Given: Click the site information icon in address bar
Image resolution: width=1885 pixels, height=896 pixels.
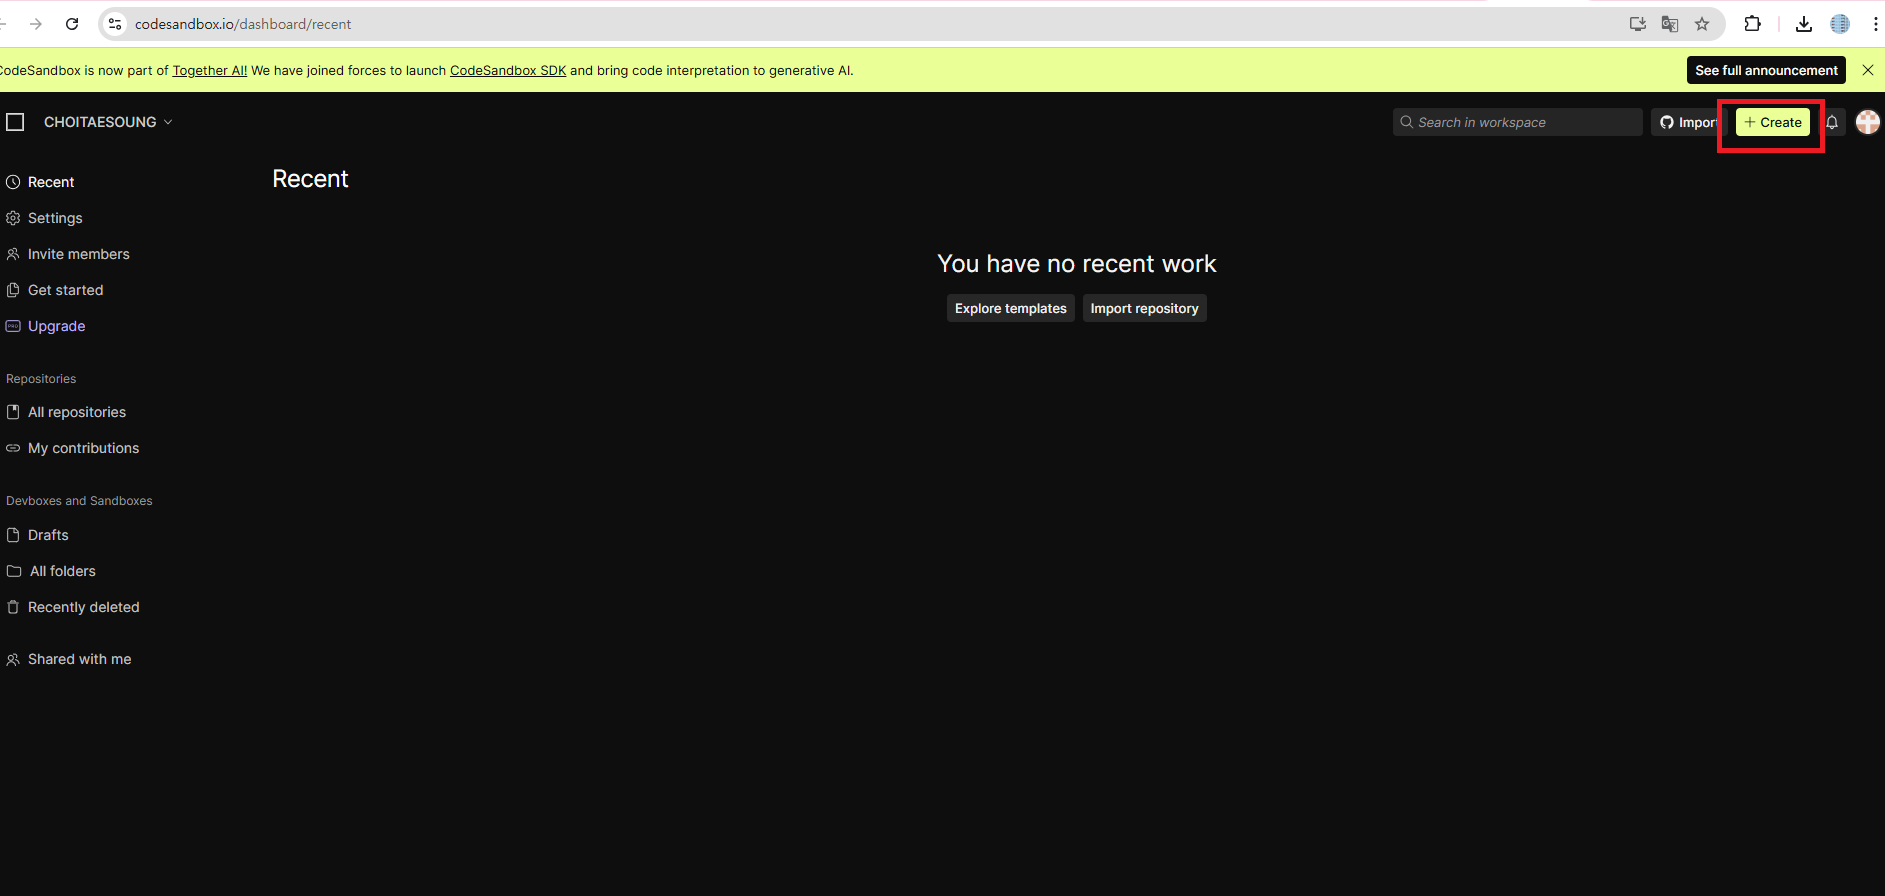Looking at the screenshot, I should coord(115,24).
